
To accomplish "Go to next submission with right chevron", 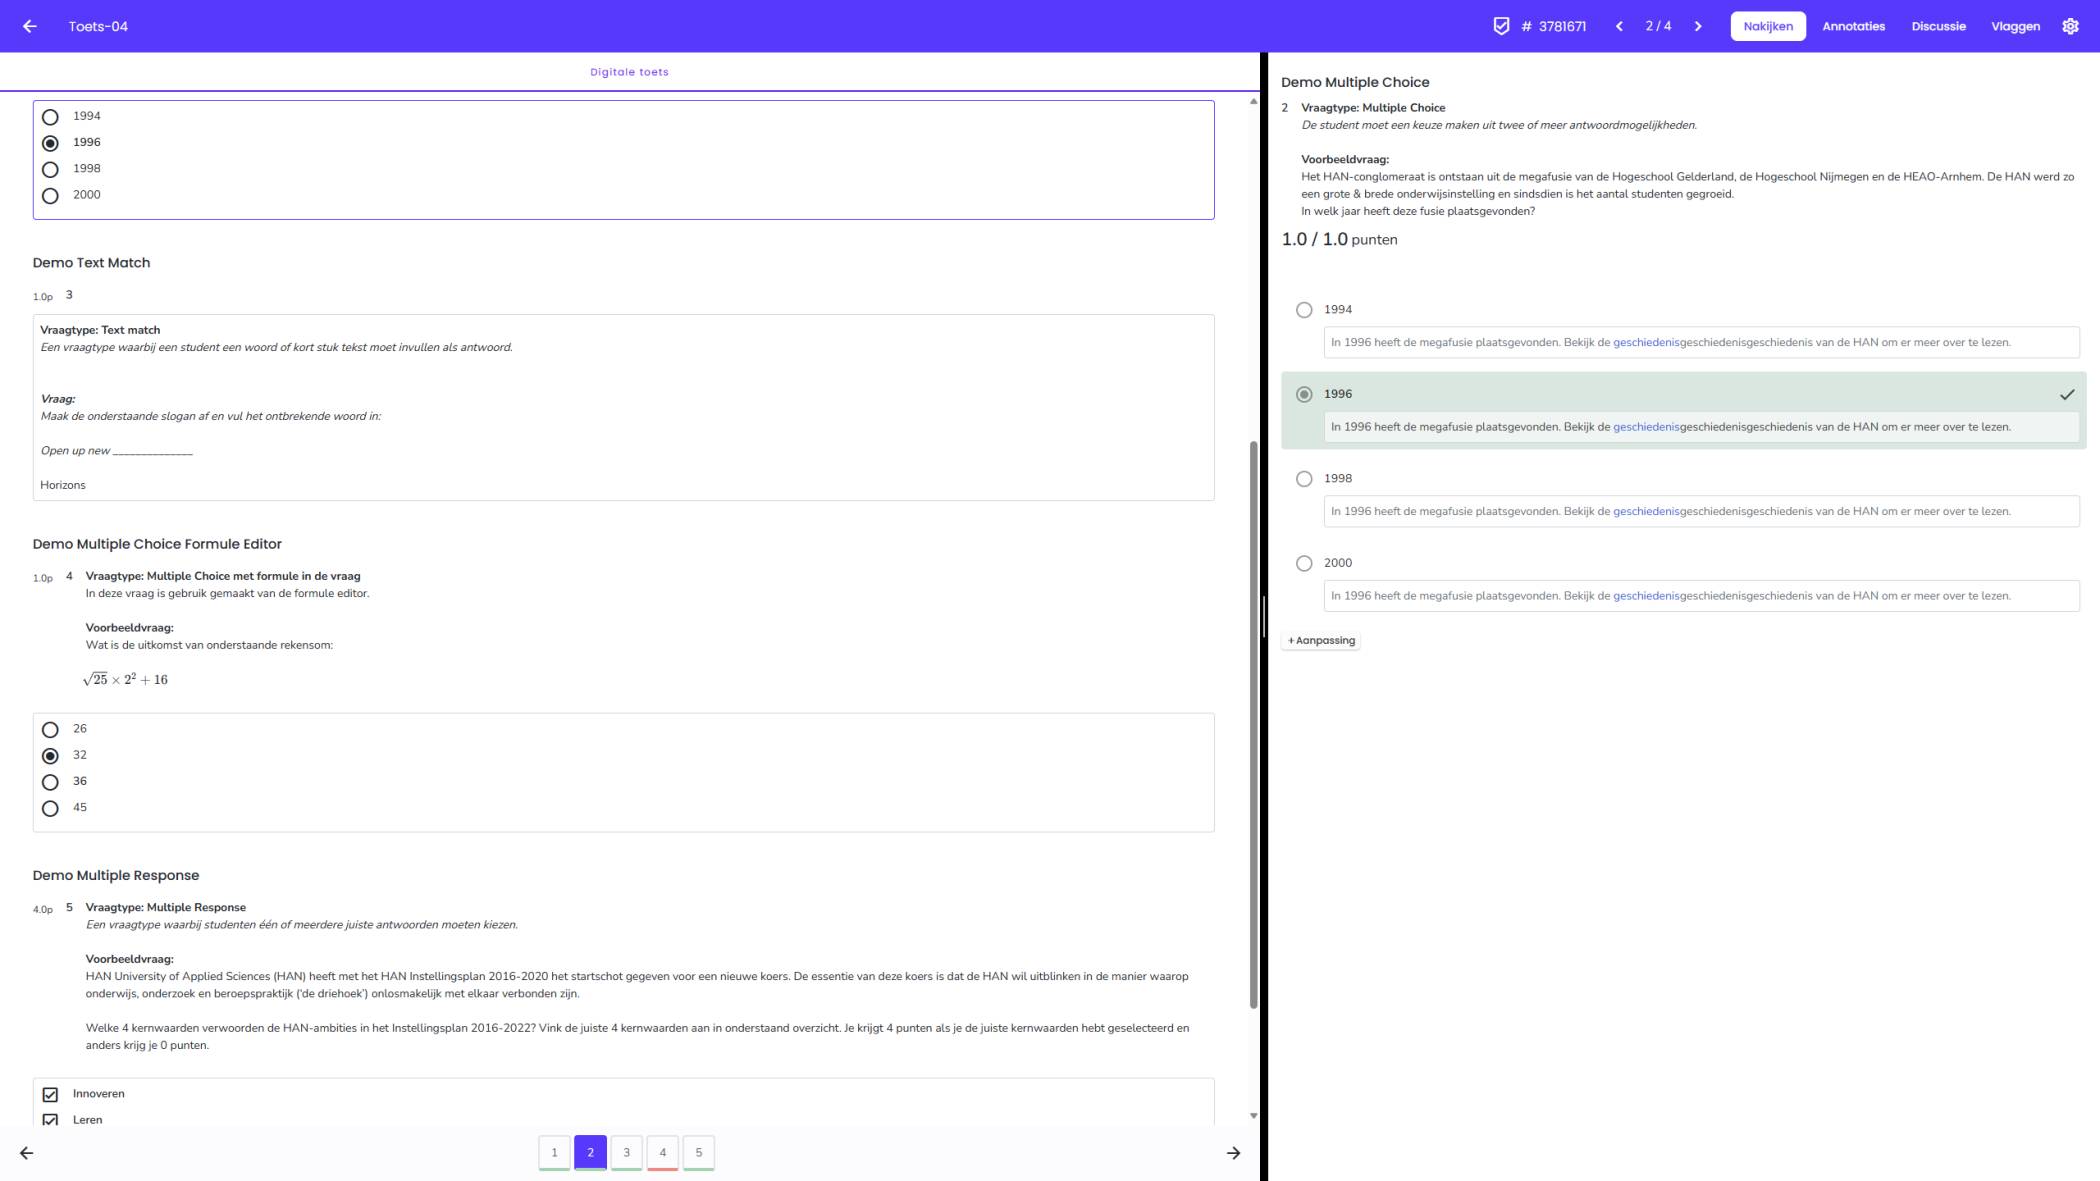I will (x=1698, y=26).
